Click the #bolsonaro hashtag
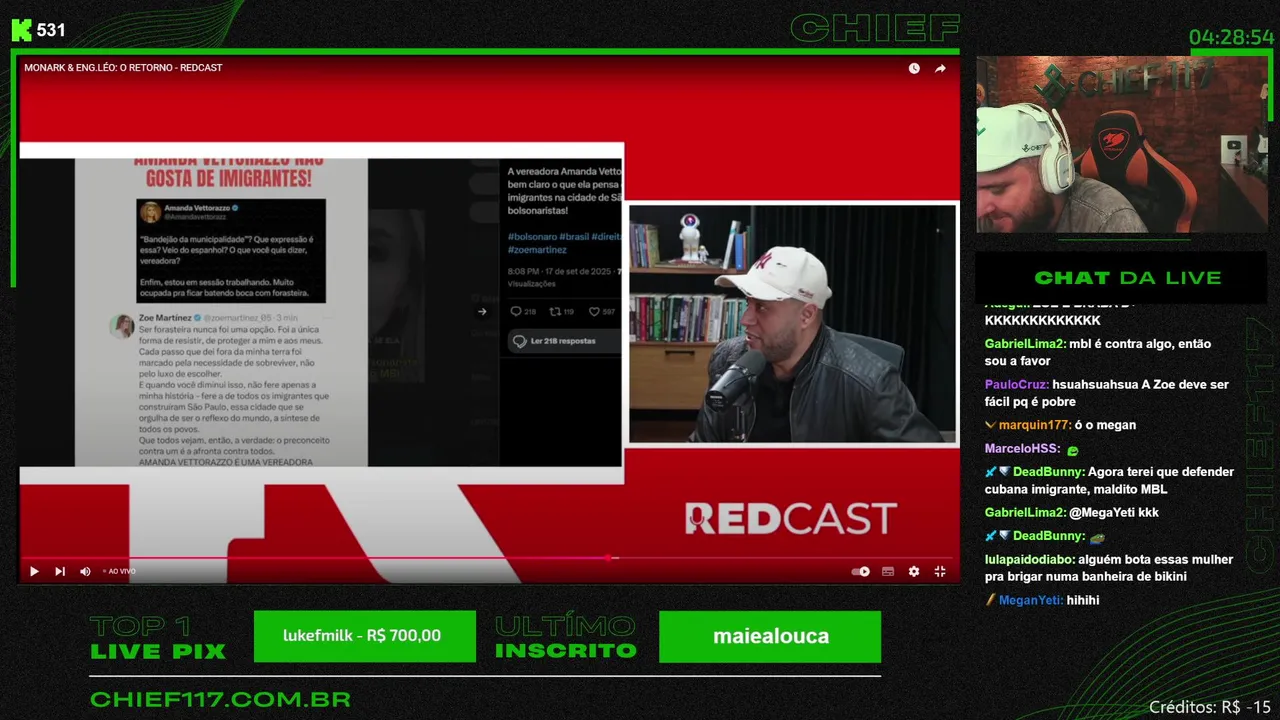This screenshot has height=720, width=1280. pos(530,236)
